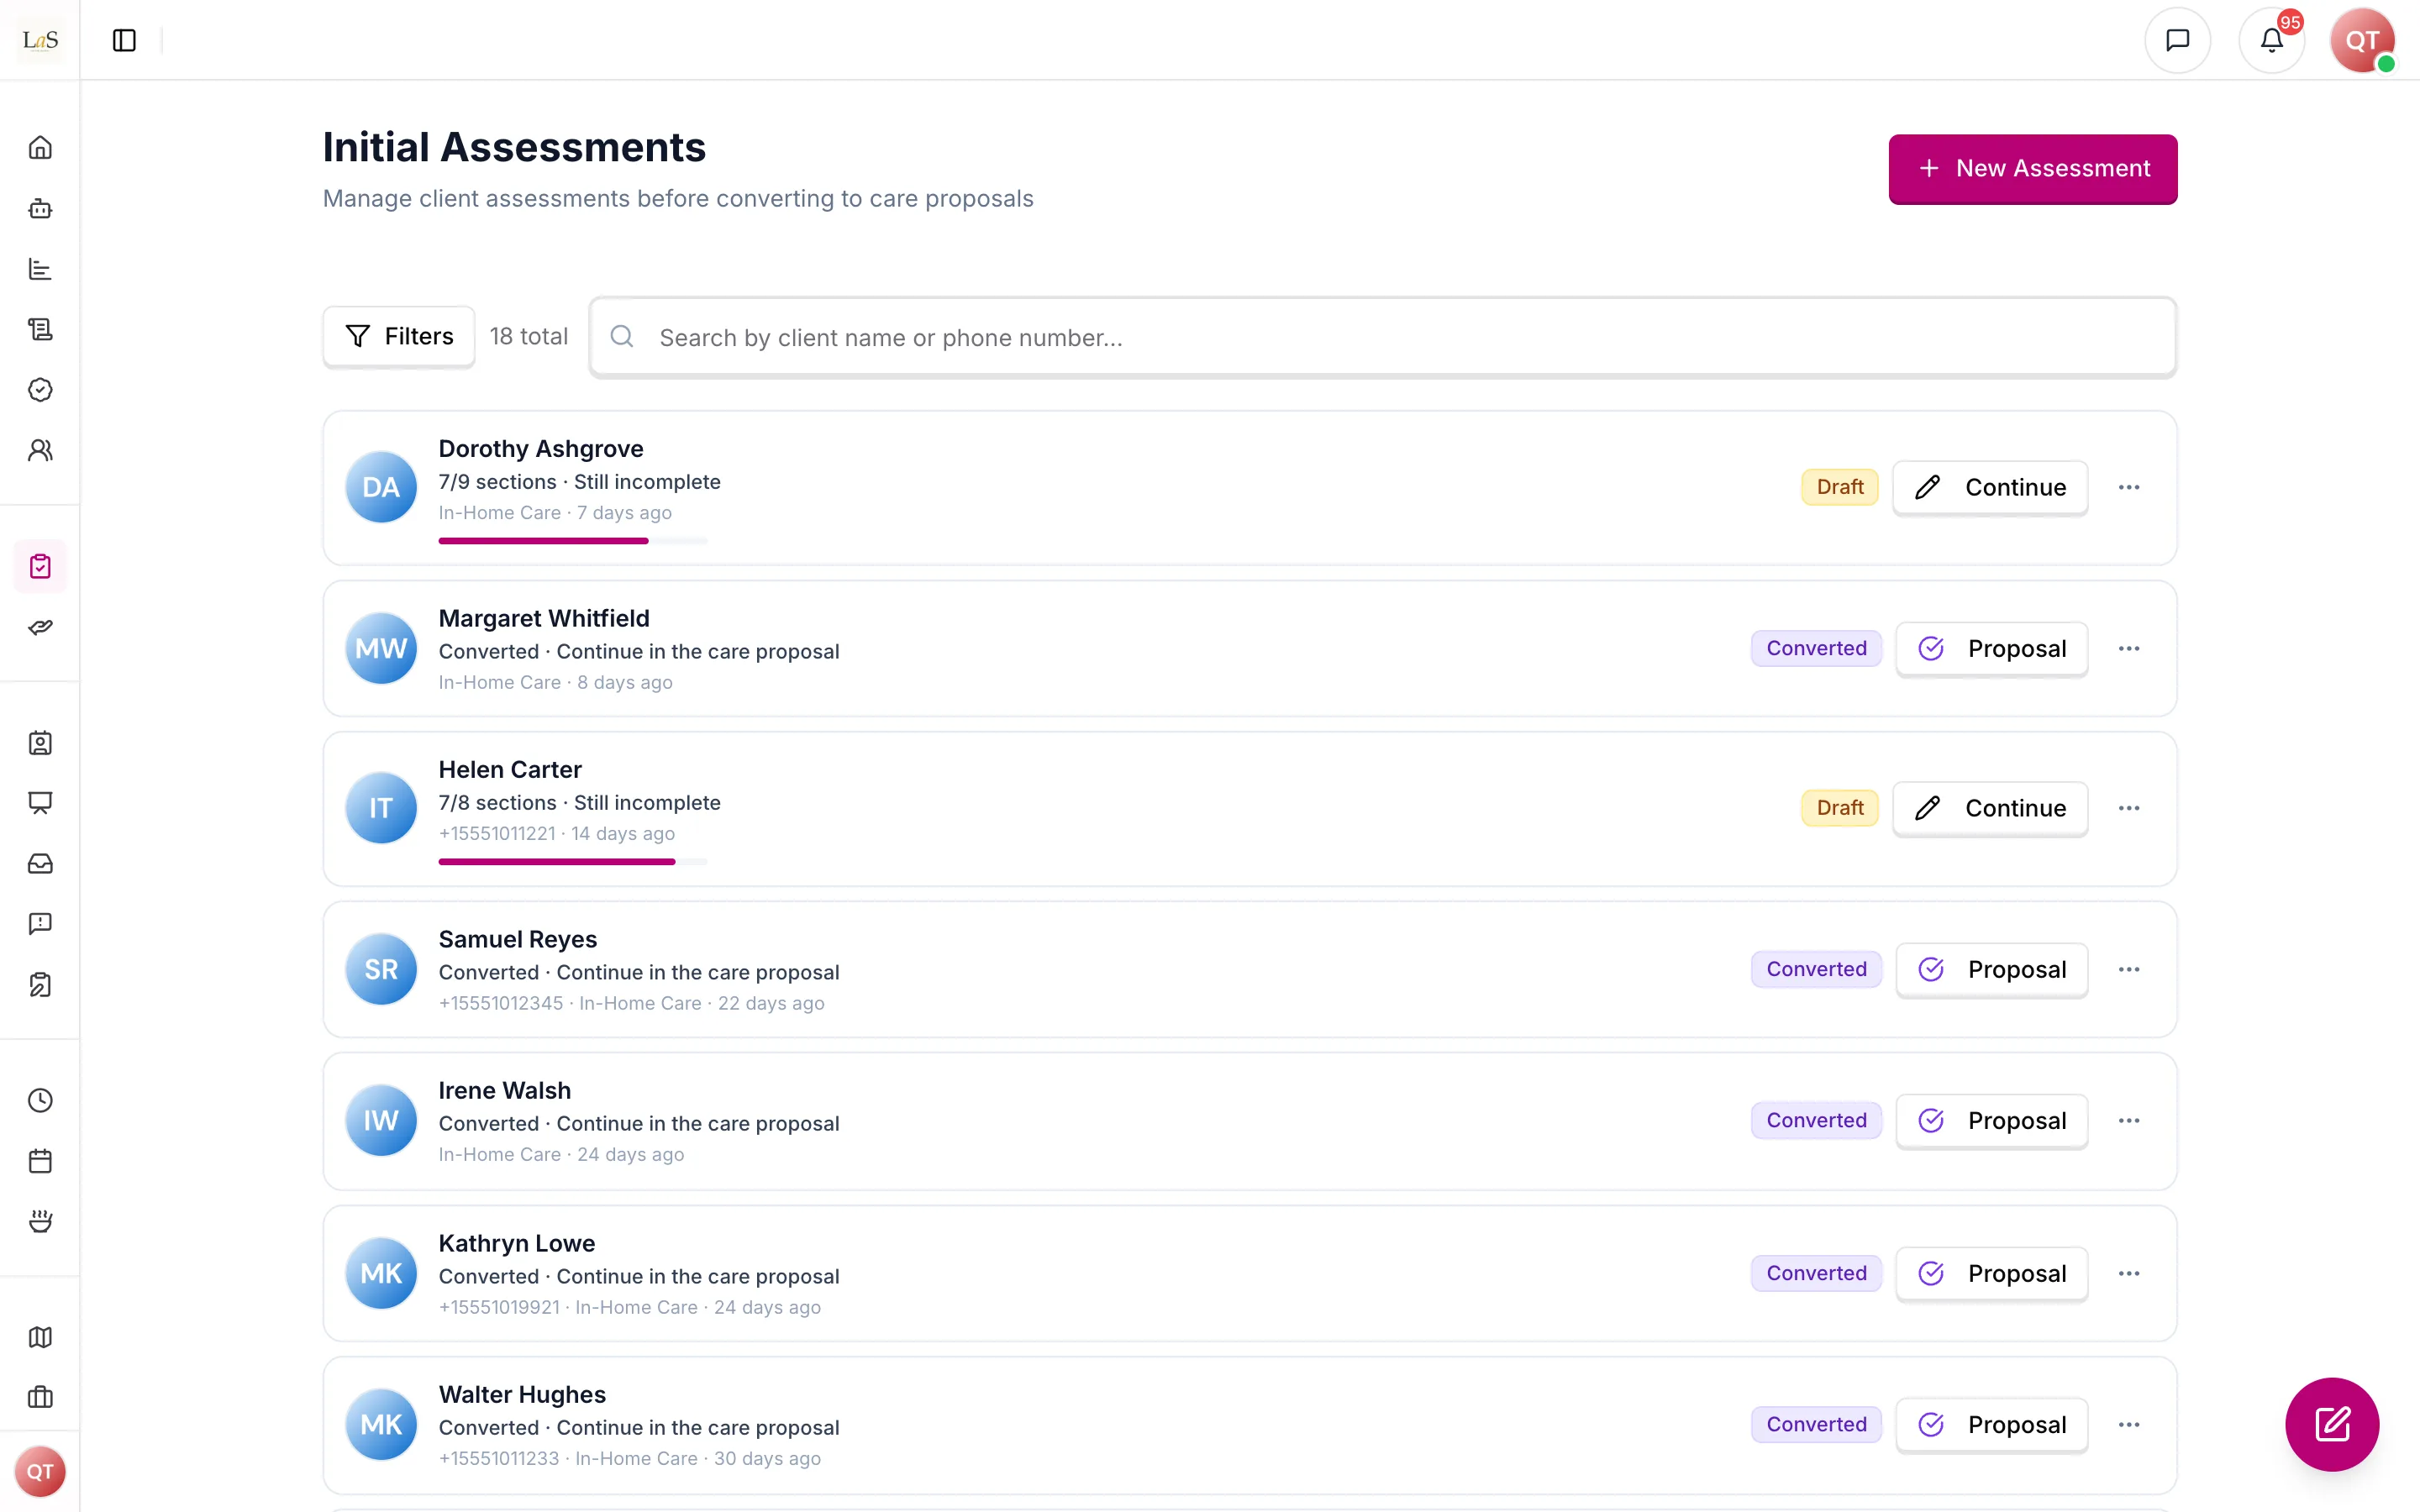Open more options for Samuel Reyes
This screenshot has width=2420, height=1512.
tap(2129, 969)
